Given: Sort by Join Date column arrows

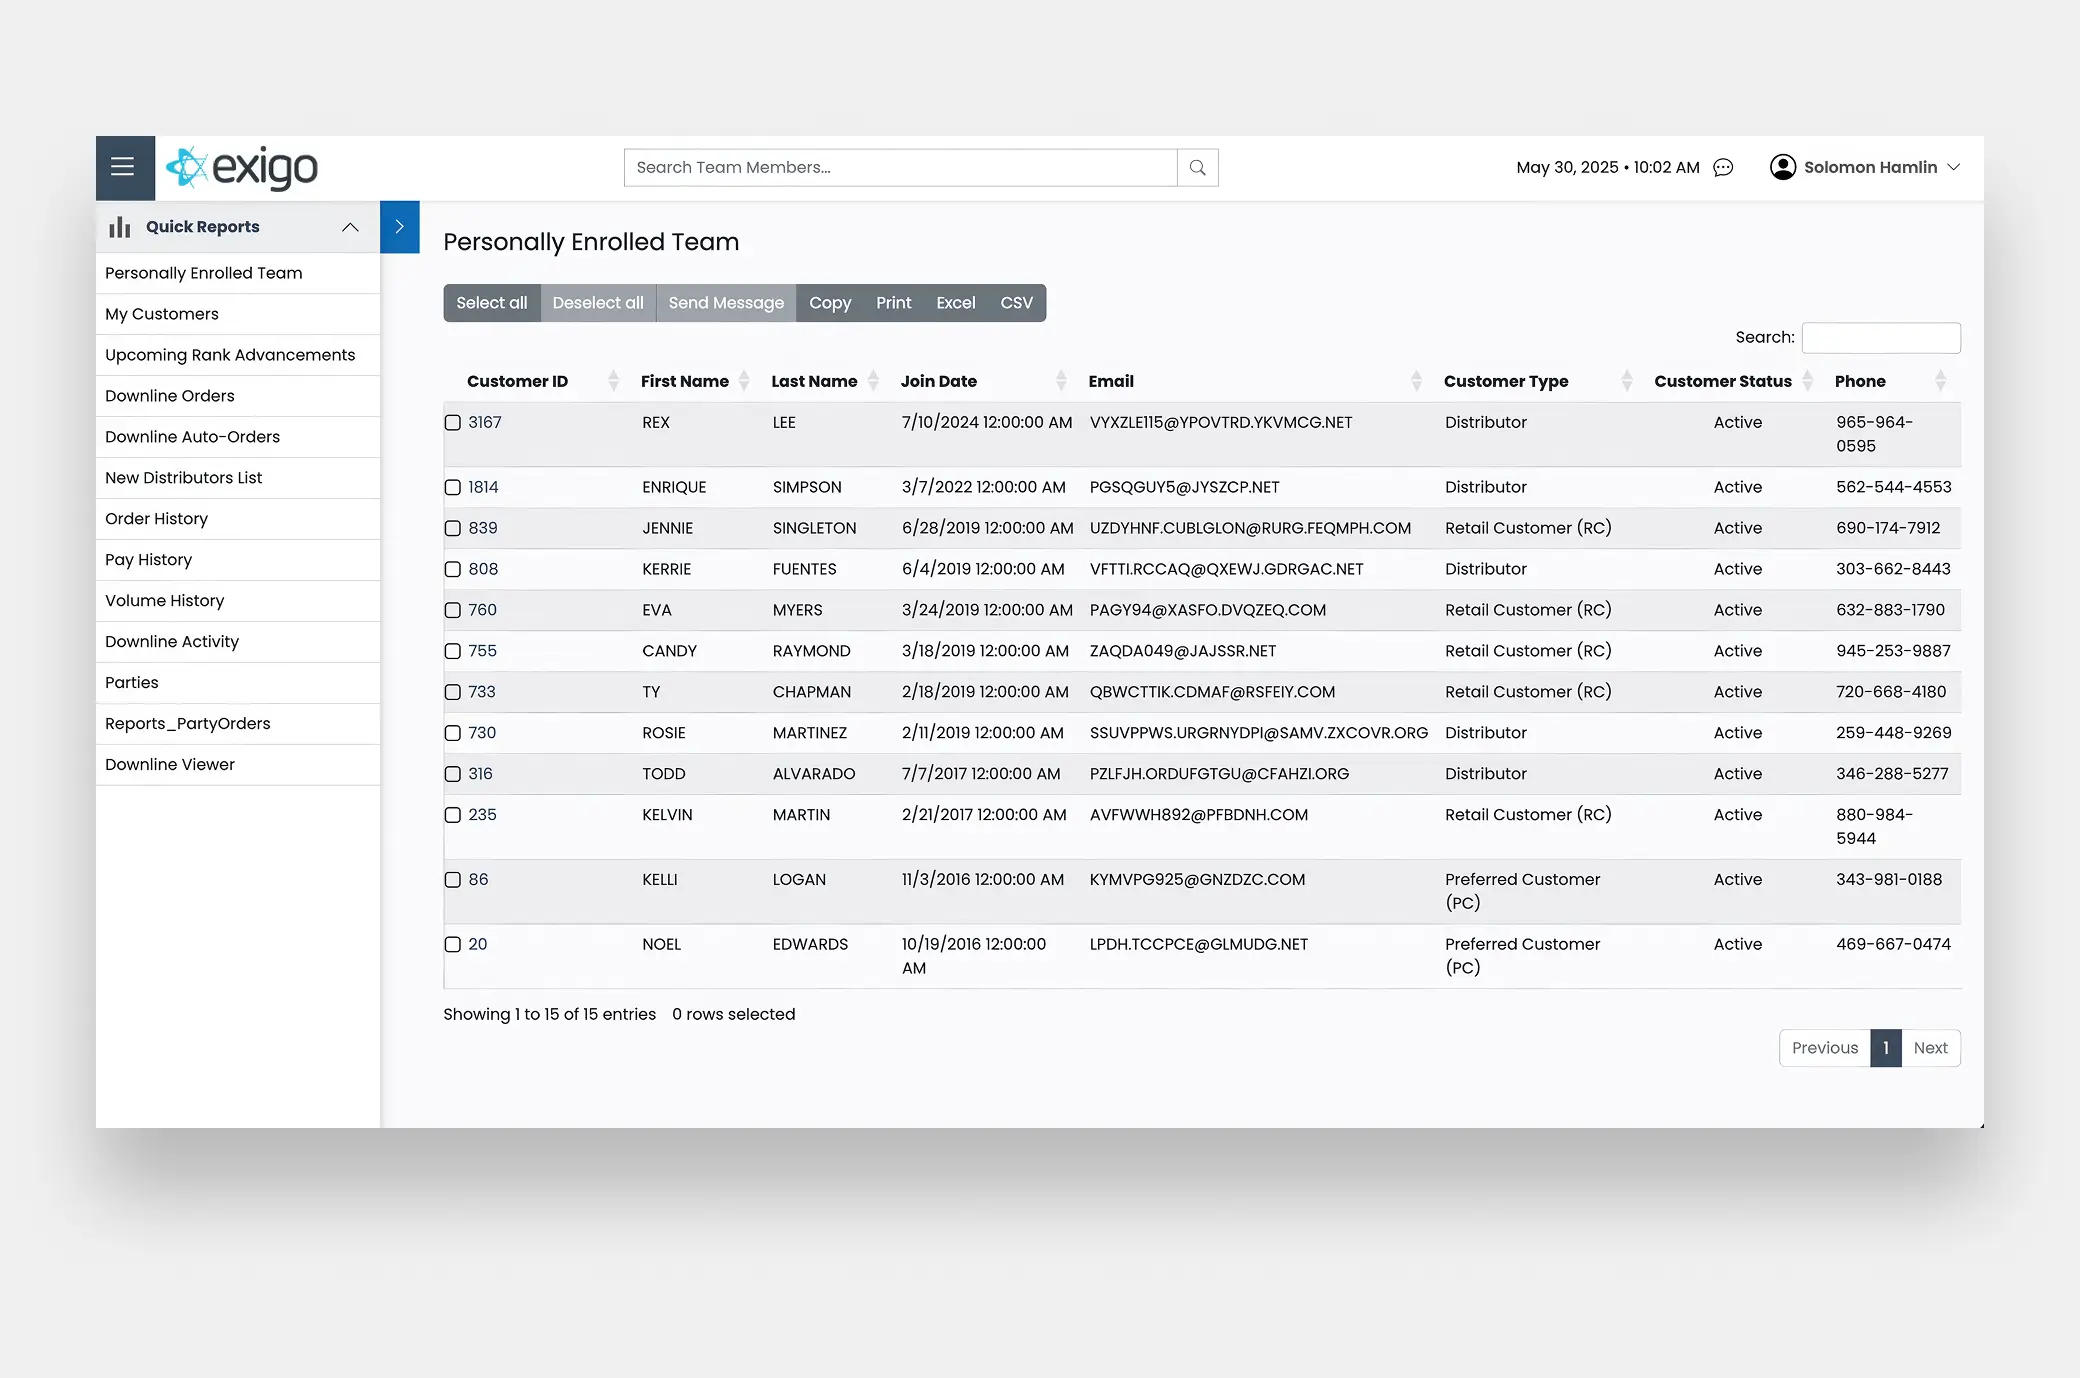Looking at the screenshot, I should [x=1061, y=381].
